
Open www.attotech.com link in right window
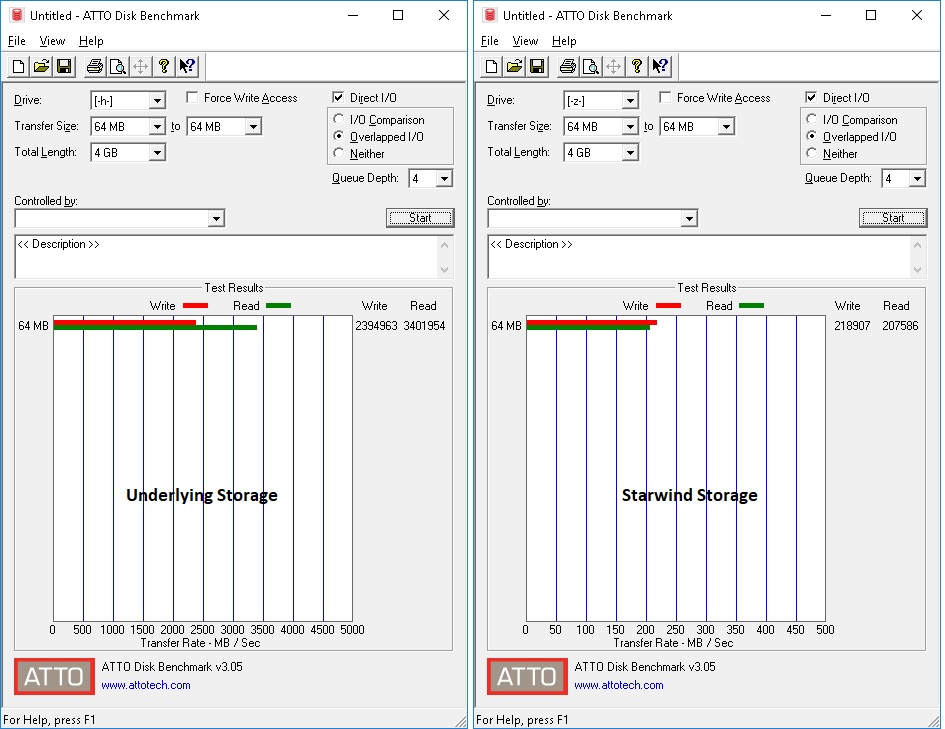coord(619,685)
